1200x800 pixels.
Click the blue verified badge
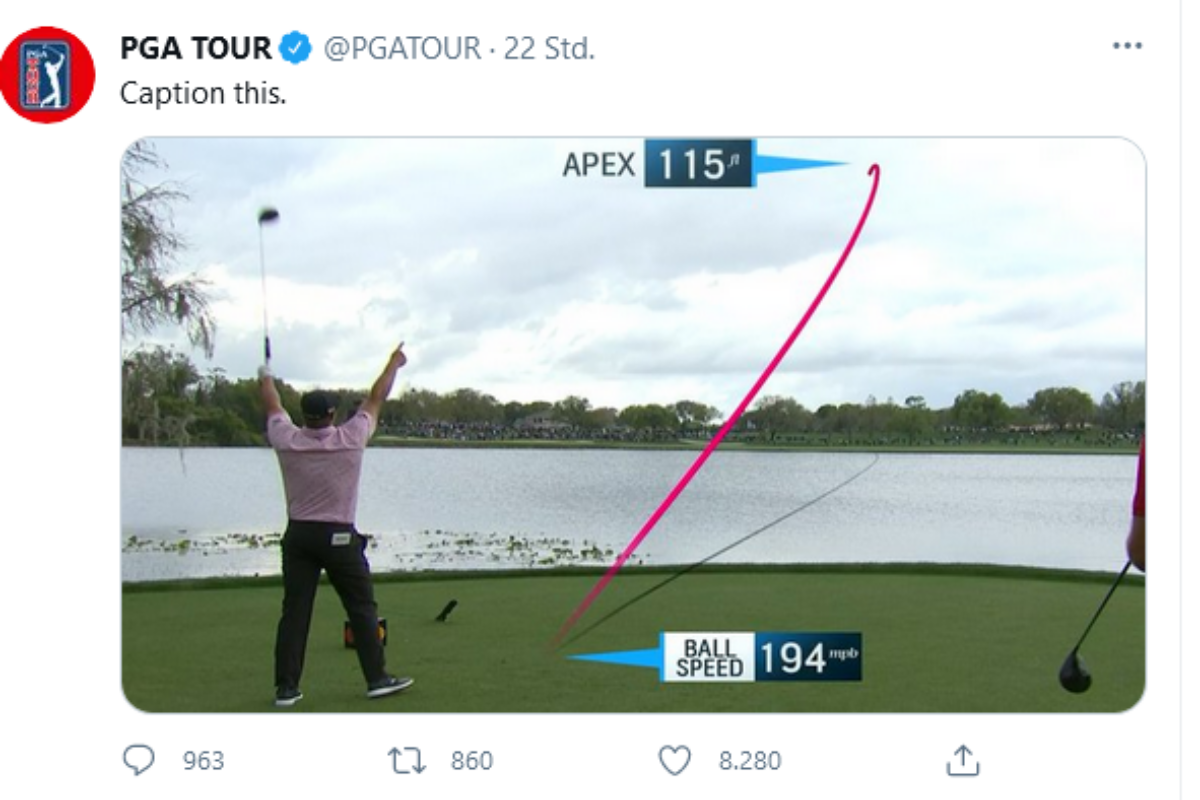point(295,48)
